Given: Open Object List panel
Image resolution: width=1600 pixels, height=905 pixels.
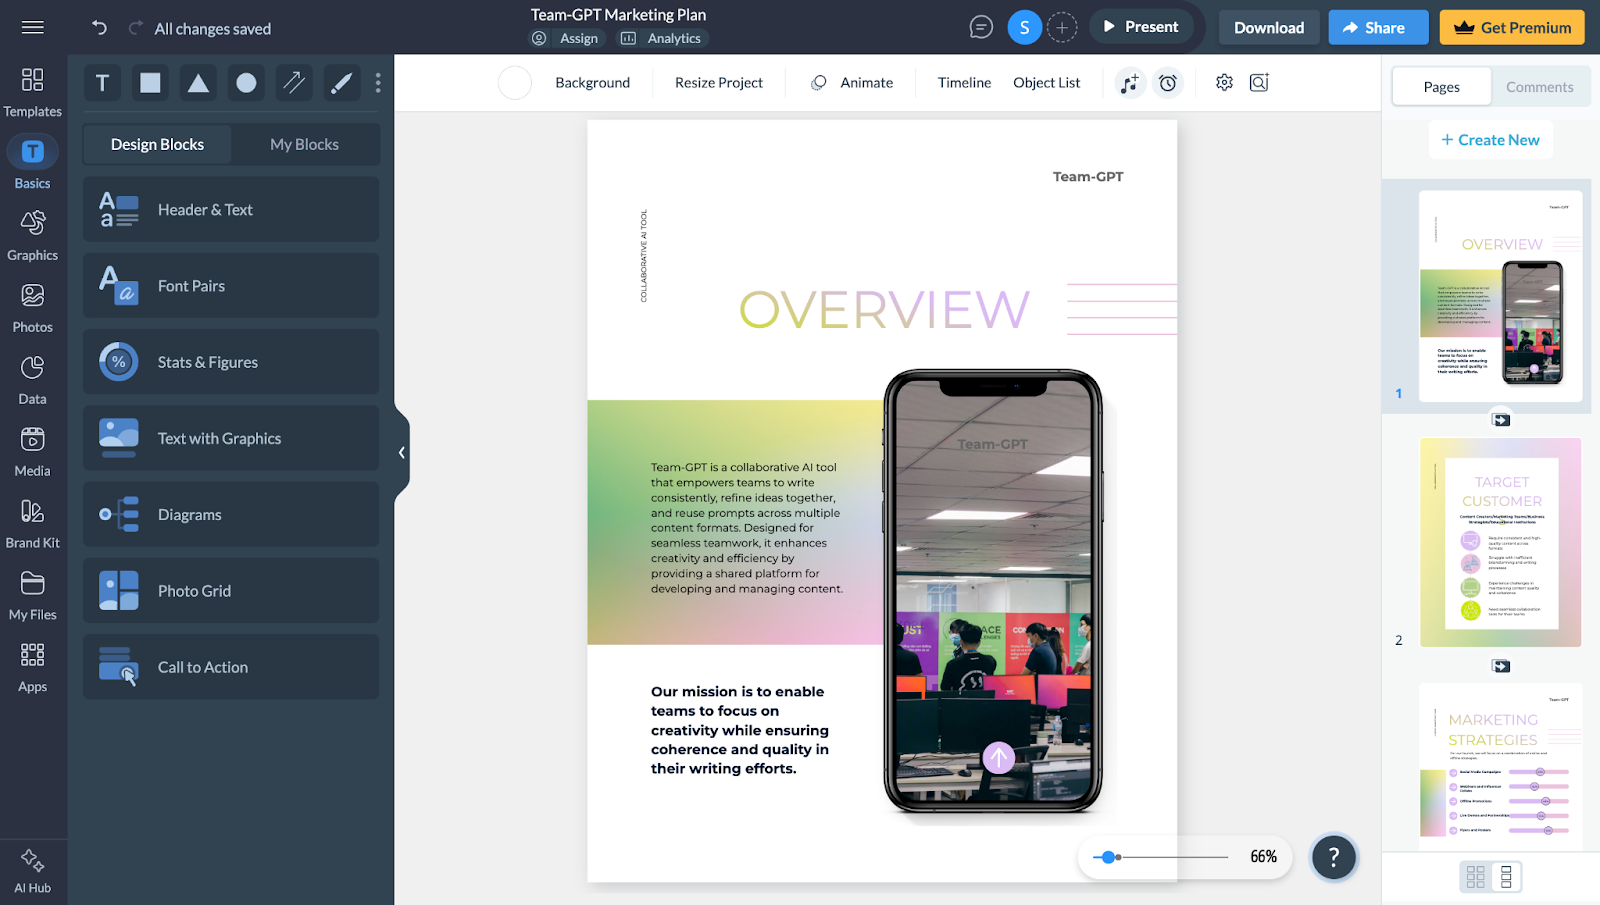Looking at the screenshot, I should (x=1046, y=82).
